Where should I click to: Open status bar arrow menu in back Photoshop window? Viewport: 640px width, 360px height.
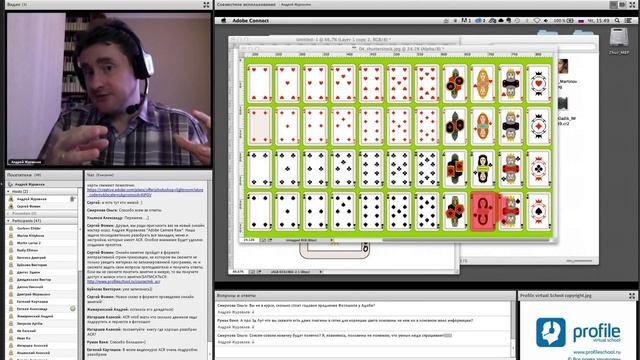pos(320,271)
